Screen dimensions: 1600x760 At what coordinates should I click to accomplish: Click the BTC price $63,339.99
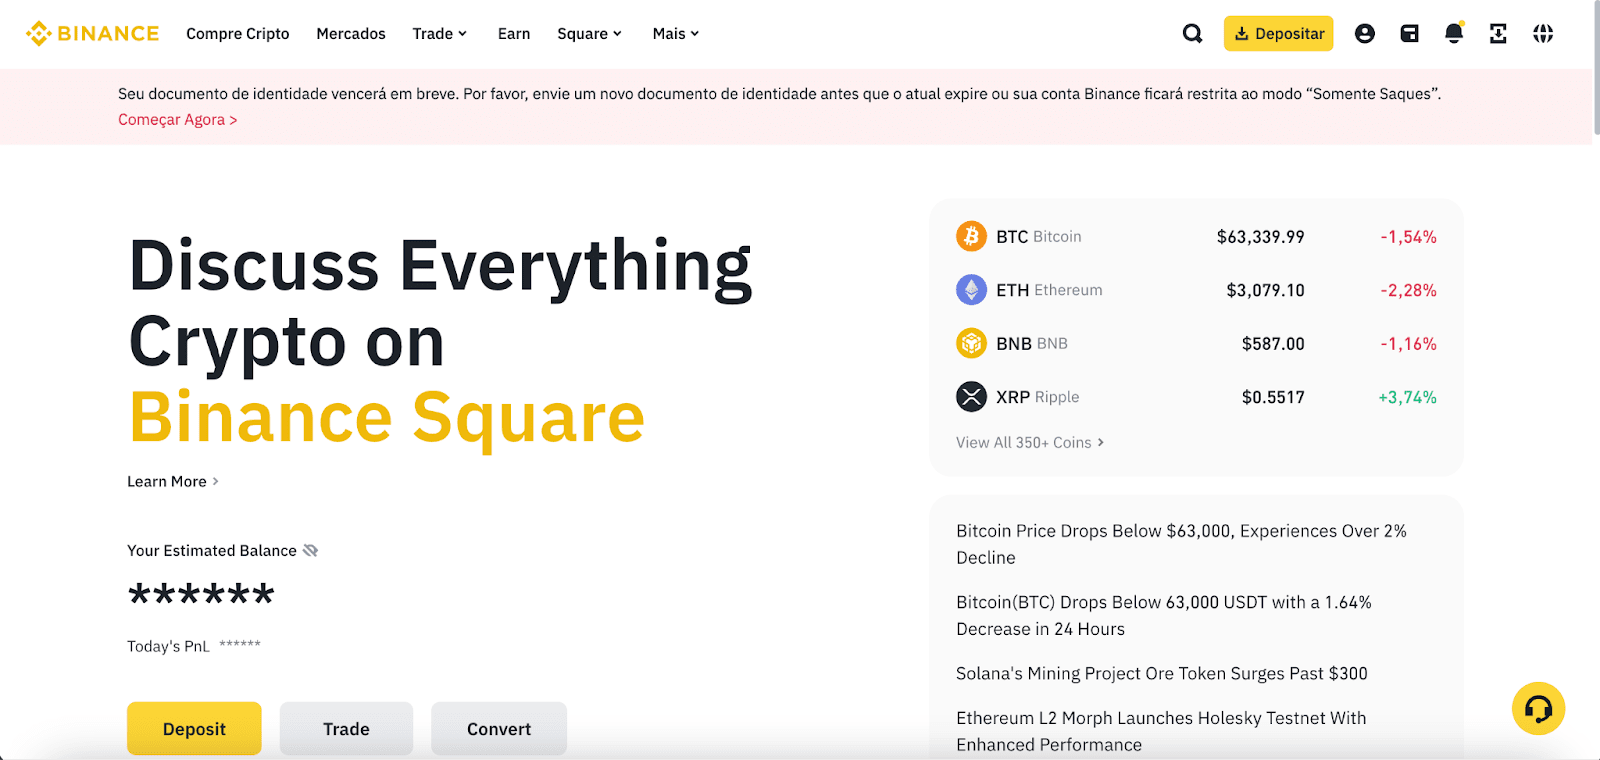click(x=1260, y=237)
